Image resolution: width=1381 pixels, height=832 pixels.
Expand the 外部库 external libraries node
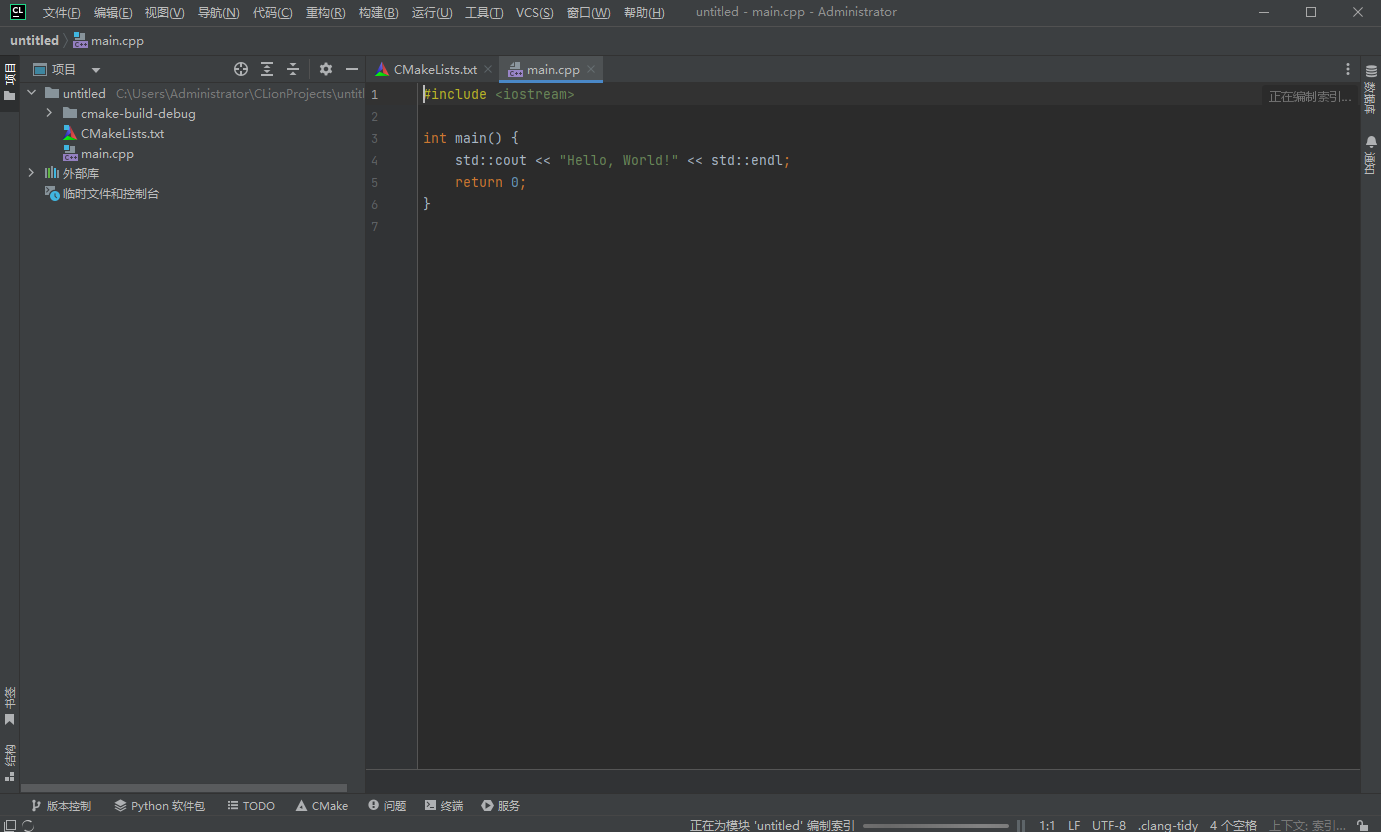pyautogui.click(x=31, y=173)
